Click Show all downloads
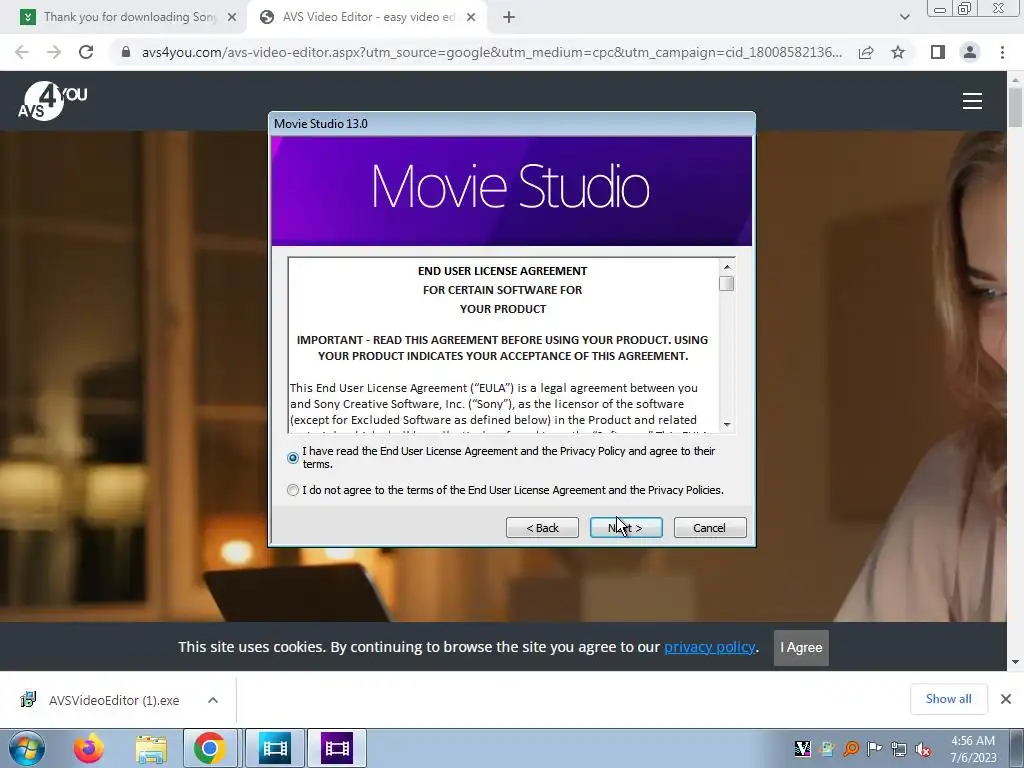The width and height of the screenshot is (1024, 768). [948, 699]
